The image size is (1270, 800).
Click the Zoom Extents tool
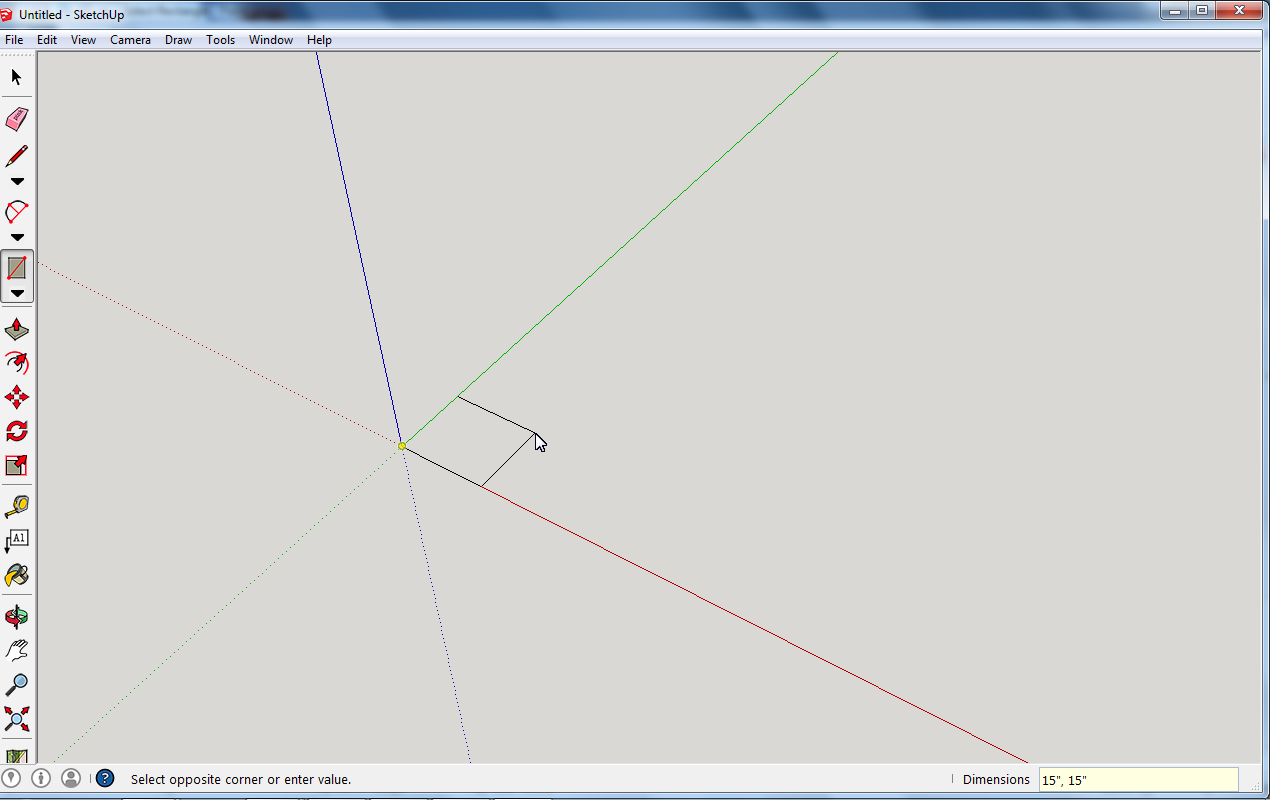point(17,718)
